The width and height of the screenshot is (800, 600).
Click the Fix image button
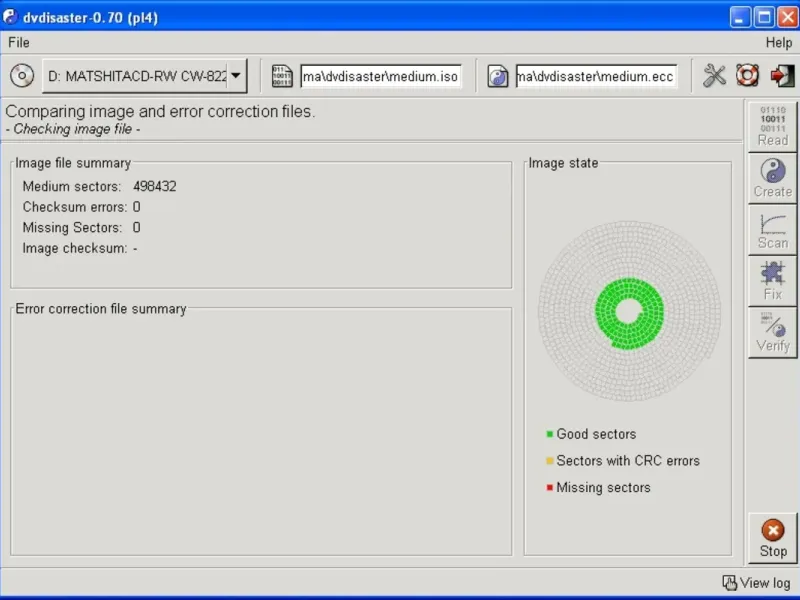[772, 281]
